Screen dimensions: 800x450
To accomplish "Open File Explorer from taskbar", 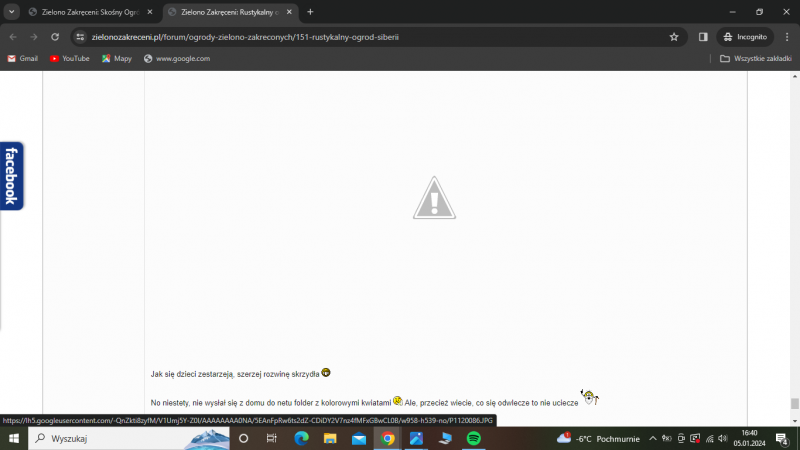I will tap(330, 438).
